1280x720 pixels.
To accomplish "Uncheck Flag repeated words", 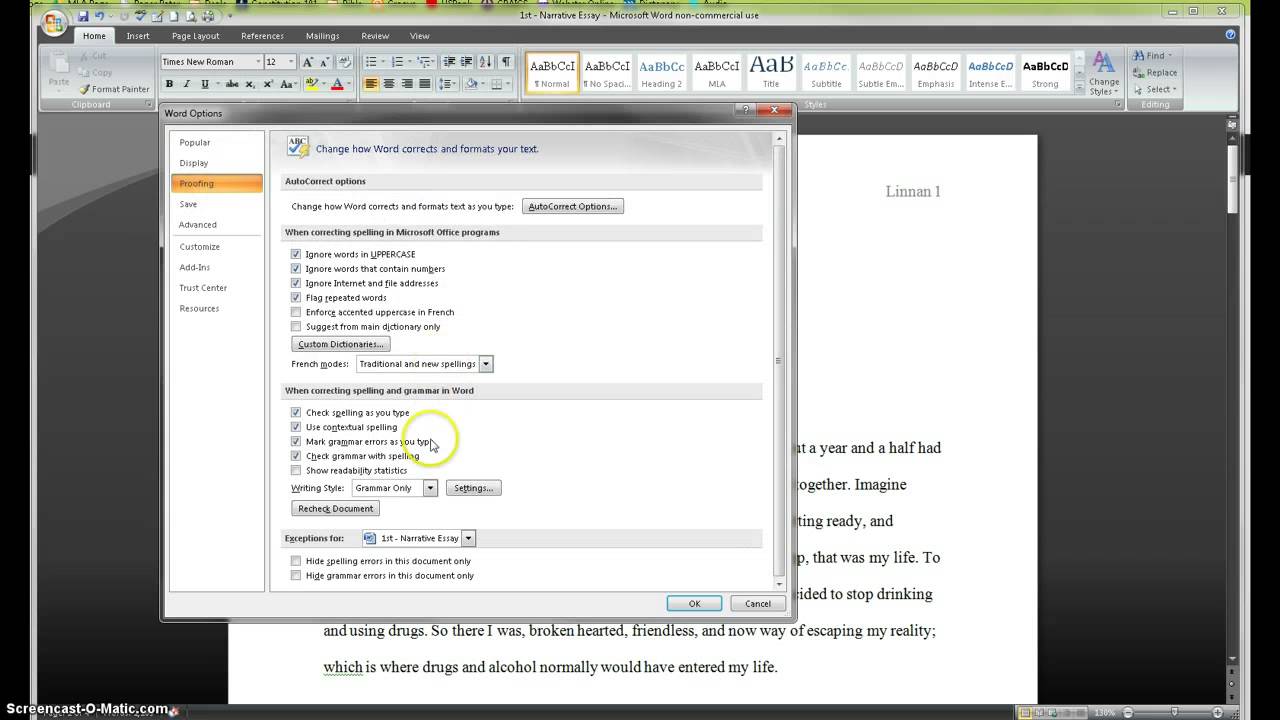I will coord(296,297).
